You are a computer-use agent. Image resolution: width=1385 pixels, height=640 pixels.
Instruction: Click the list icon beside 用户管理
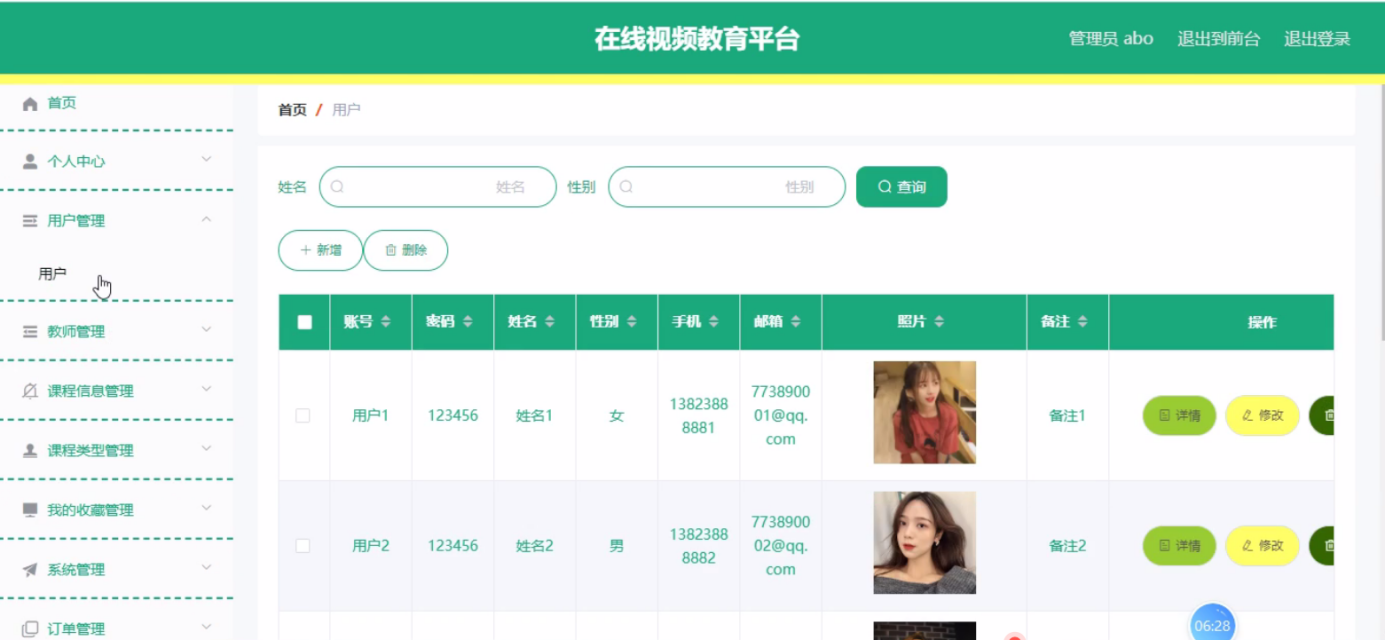tap(30, 221)
